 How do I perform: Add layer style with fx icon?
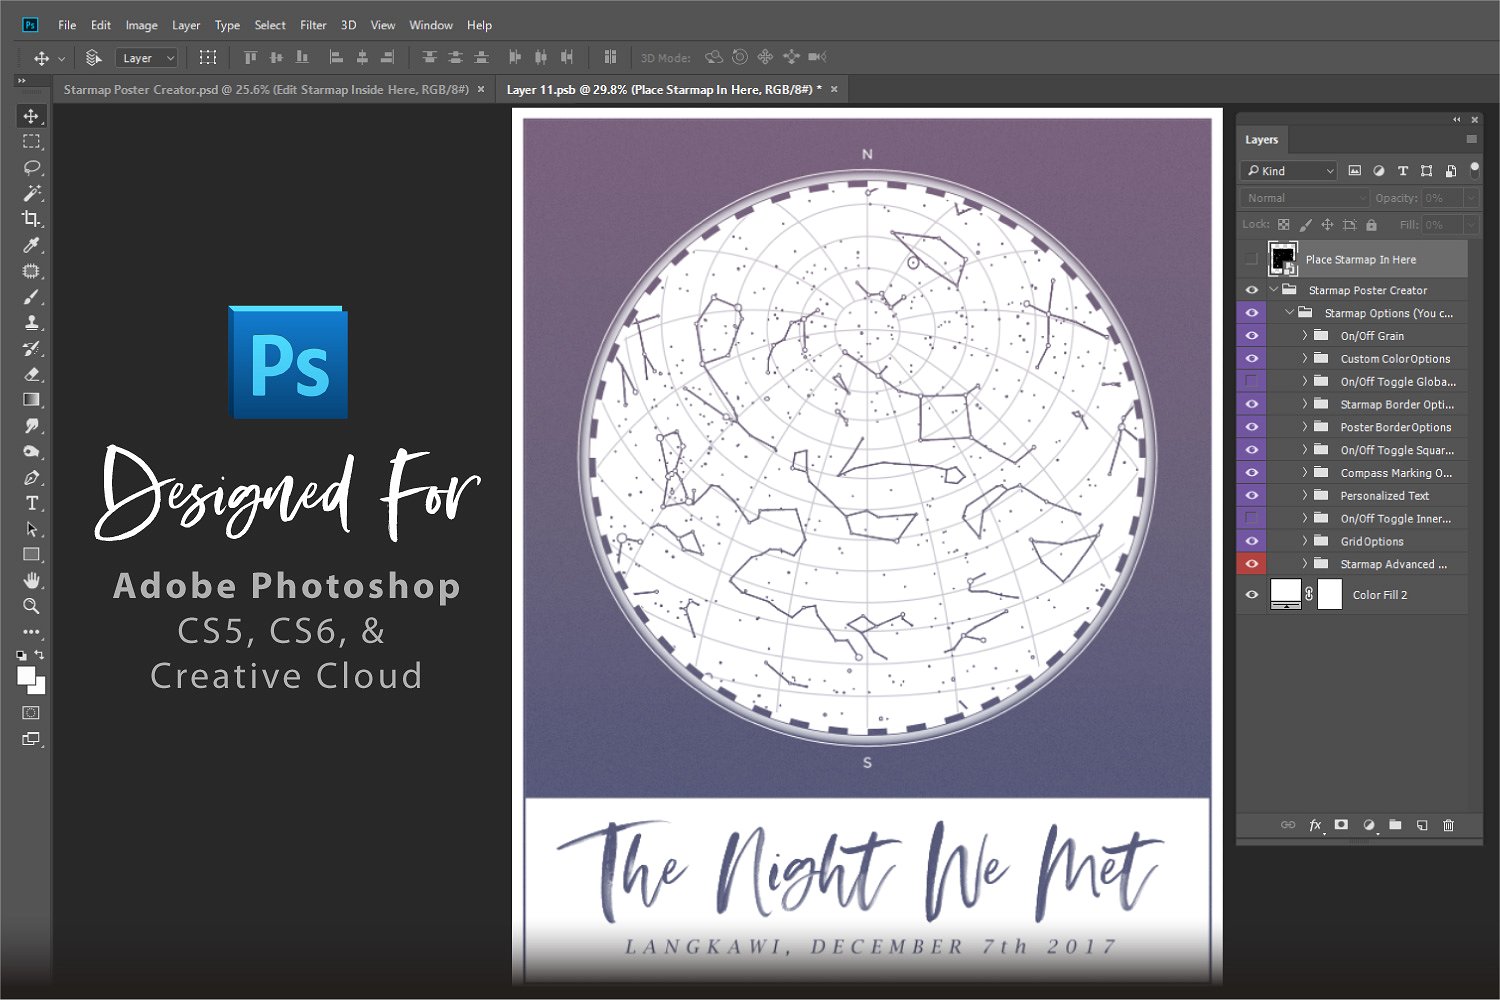coord(1315,825)
